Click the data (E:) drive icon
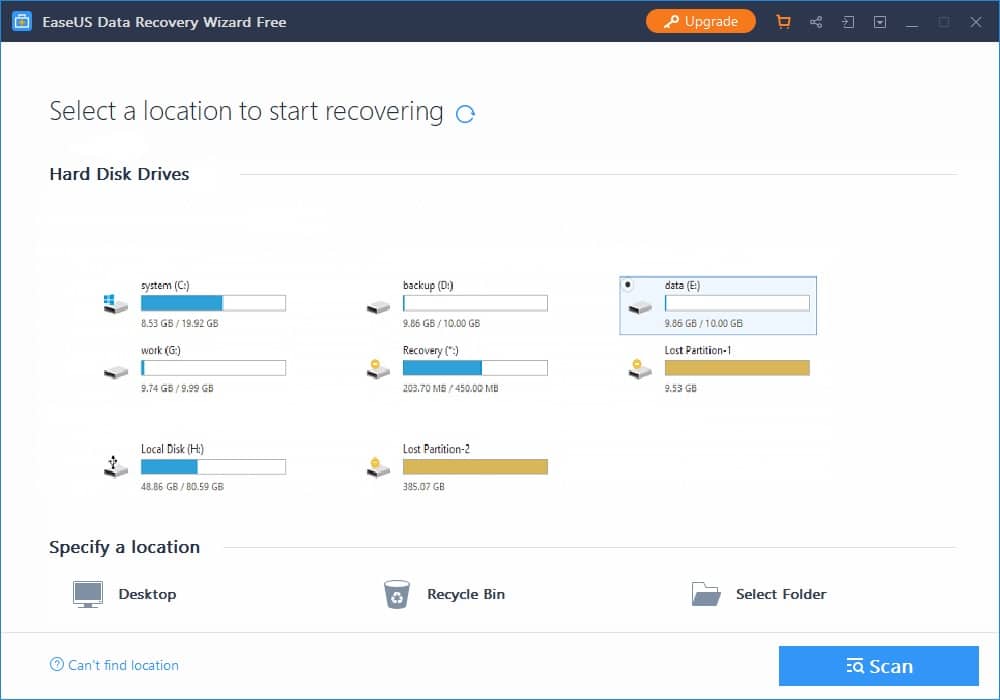This screenshot has height=700, width=1000. point(640,308)
